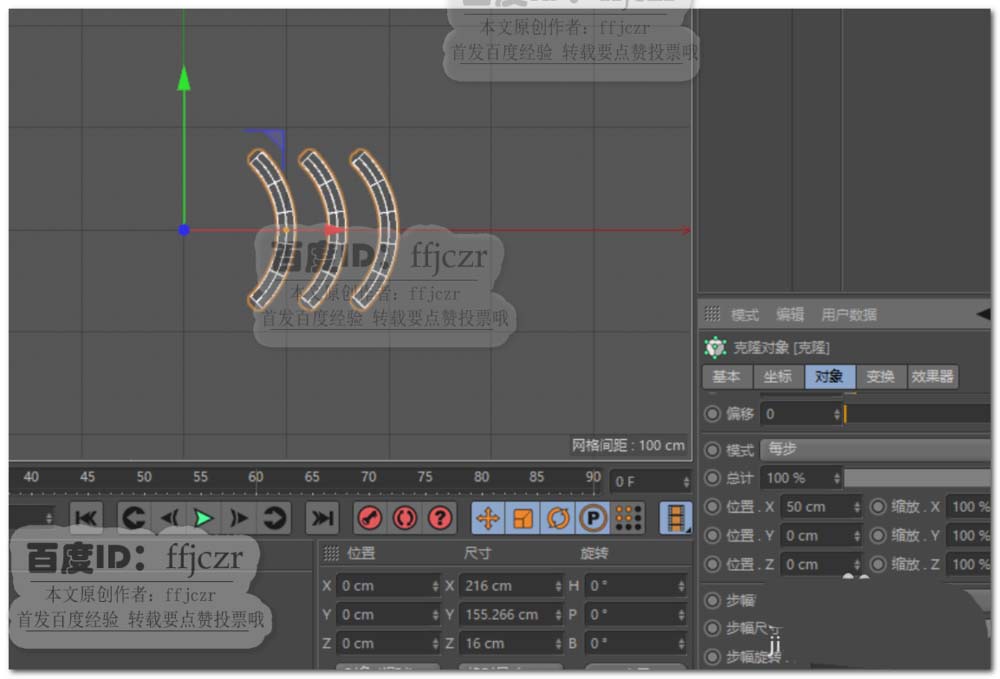Click the rotation B 0° field

coord(636,643)
